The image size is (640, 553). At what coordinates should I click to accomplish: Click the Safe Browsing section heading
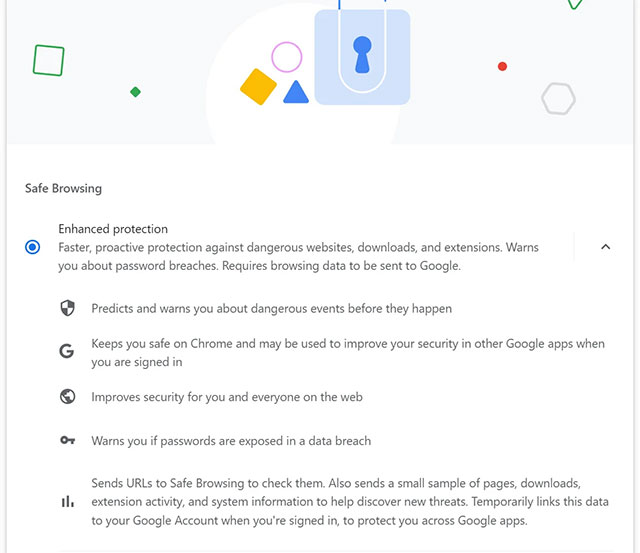[63, 188]
